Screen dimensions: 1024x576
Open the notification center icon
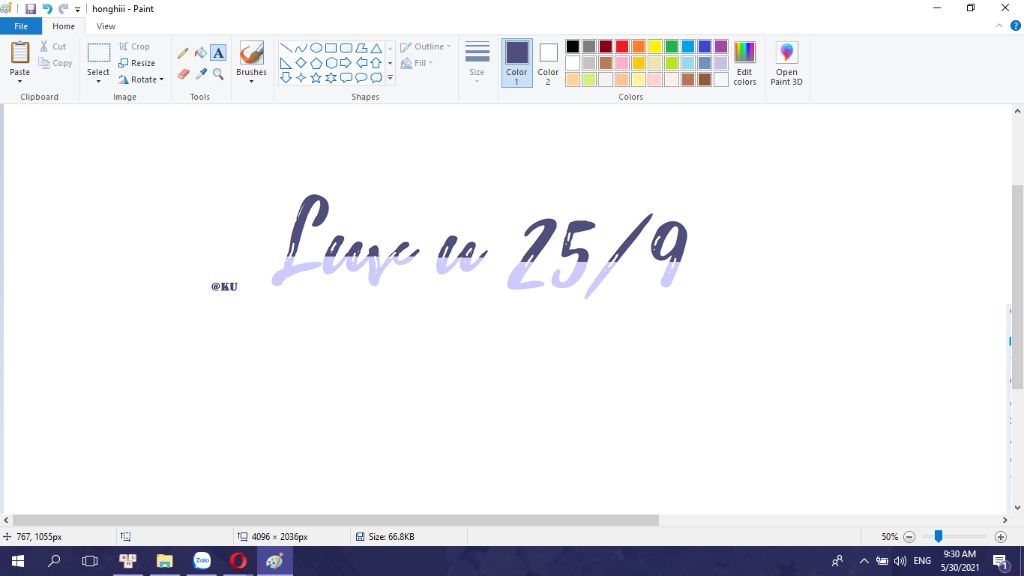1000,561
